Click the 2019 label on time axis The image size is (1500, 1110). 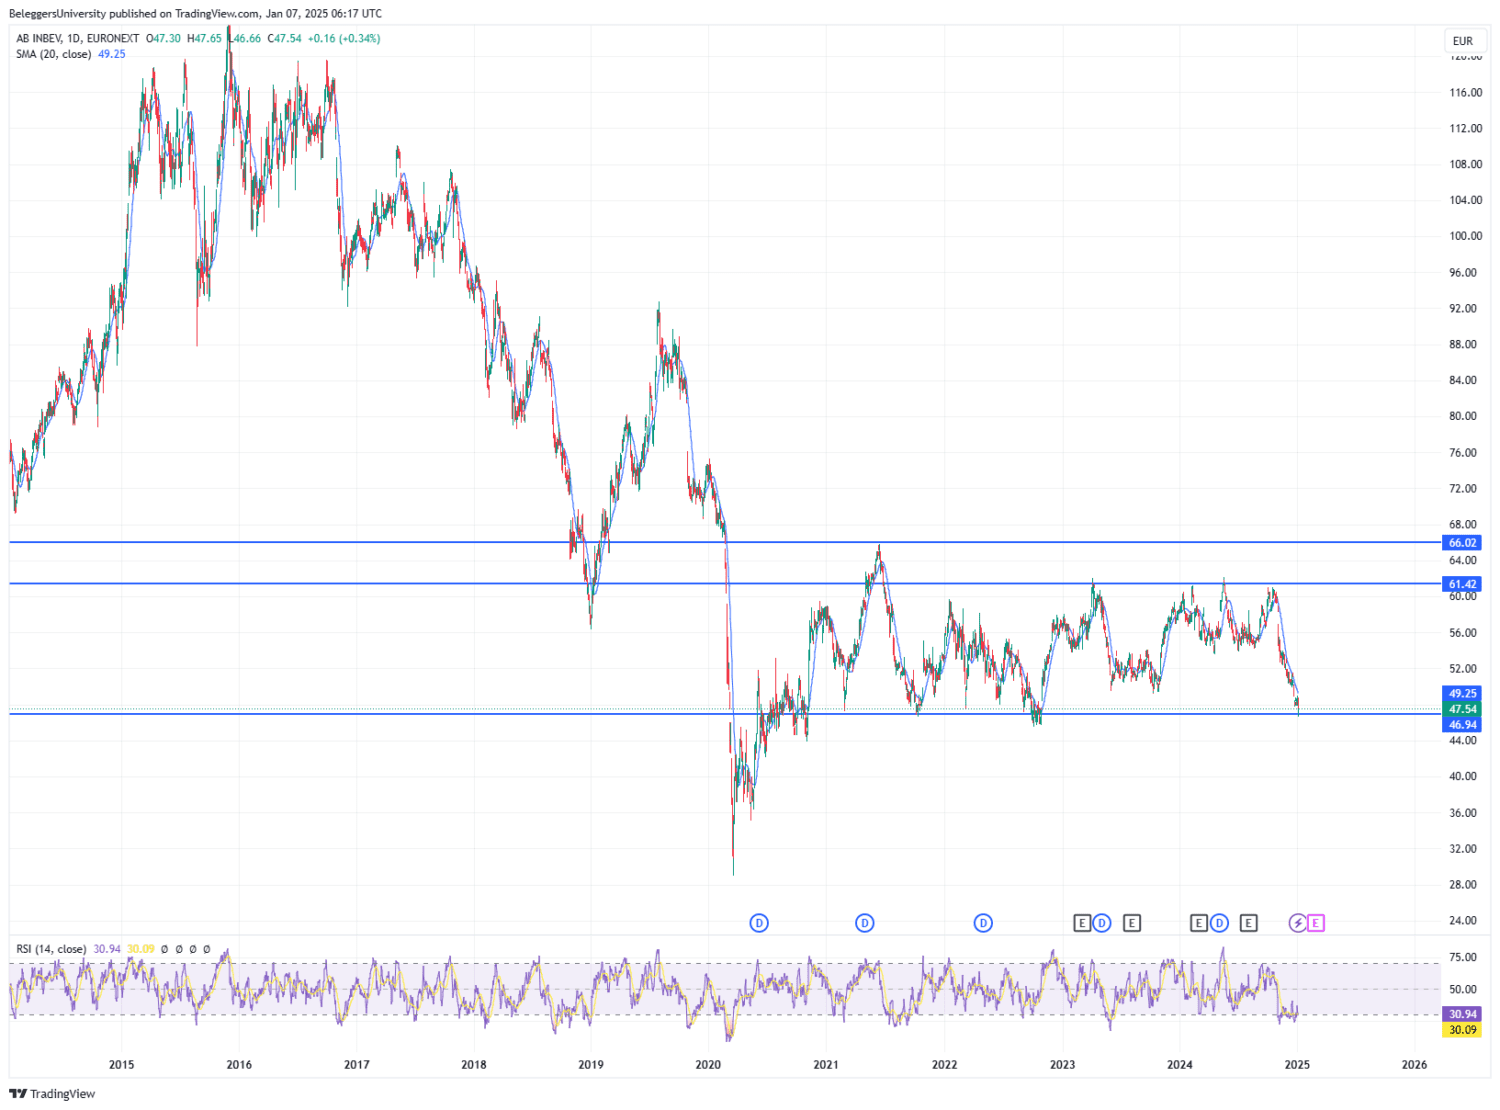click(591, 1064)
